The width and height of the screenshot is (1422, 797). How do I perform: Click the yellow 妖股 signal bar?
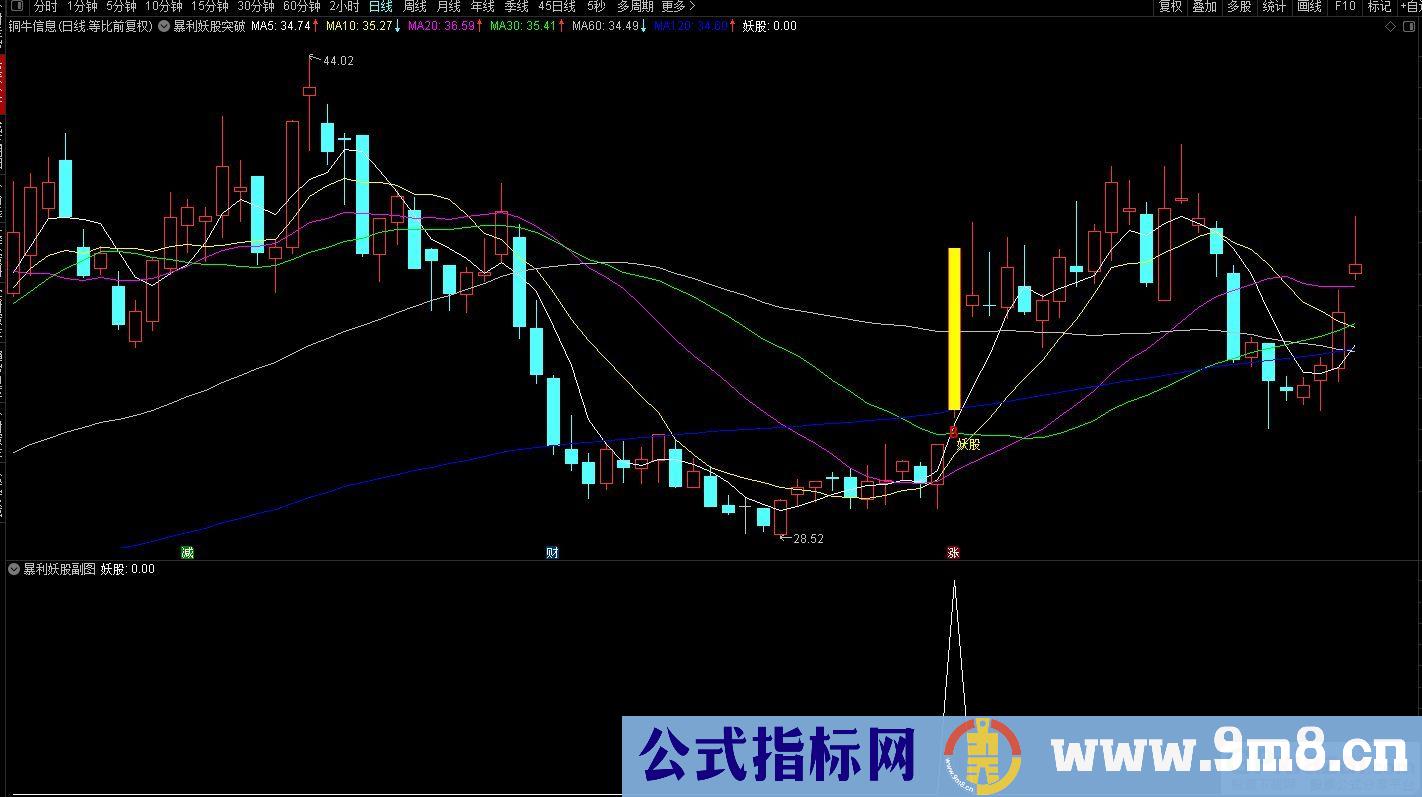(954, 329)
